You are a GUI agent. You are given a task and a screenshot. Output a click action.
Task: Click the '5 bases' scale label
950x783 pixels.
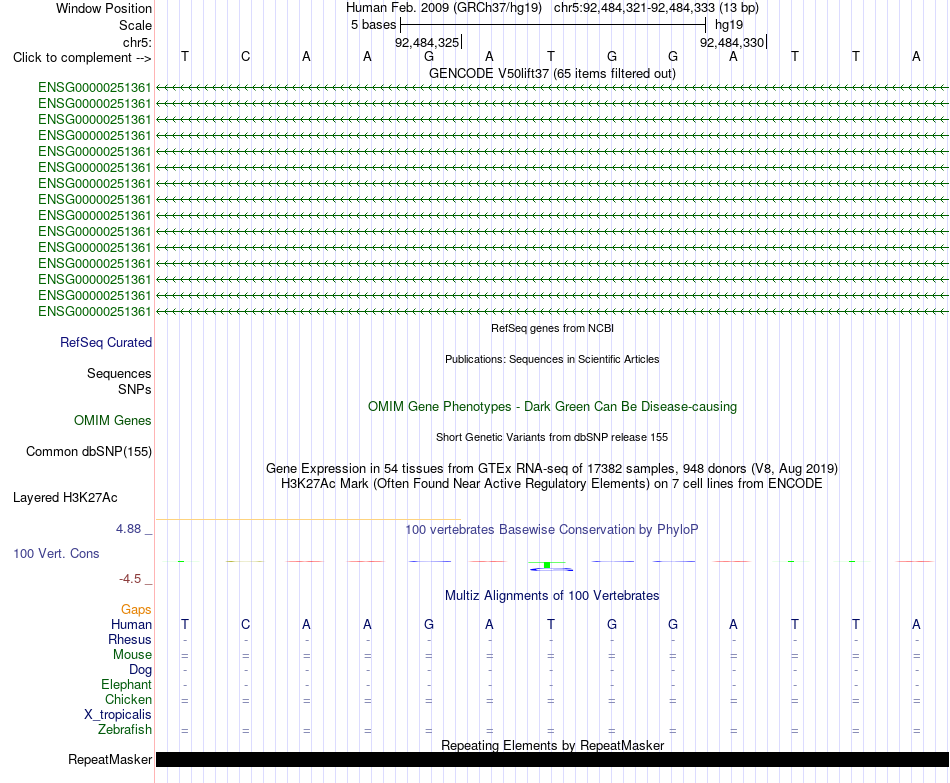pos(373,25)
